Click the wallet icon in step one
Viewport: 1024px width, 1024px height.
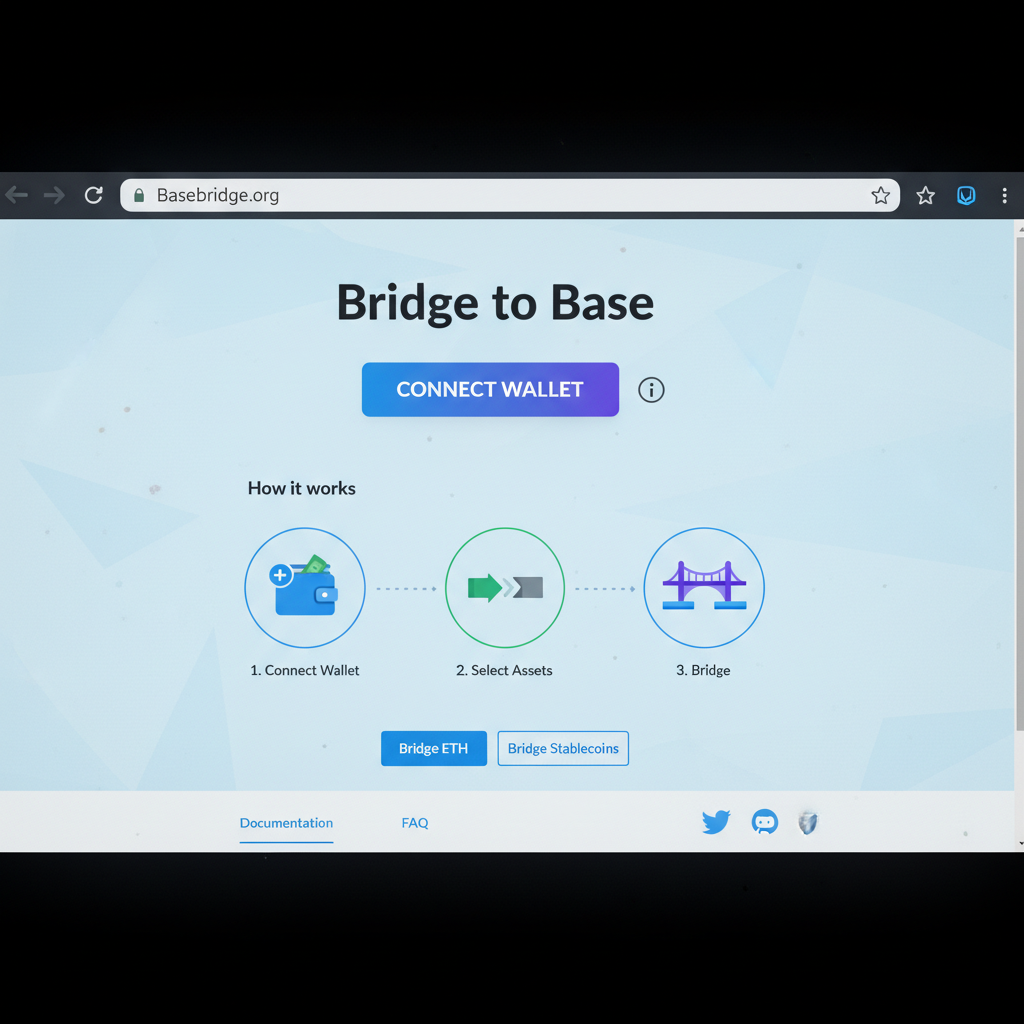point(304,588)
